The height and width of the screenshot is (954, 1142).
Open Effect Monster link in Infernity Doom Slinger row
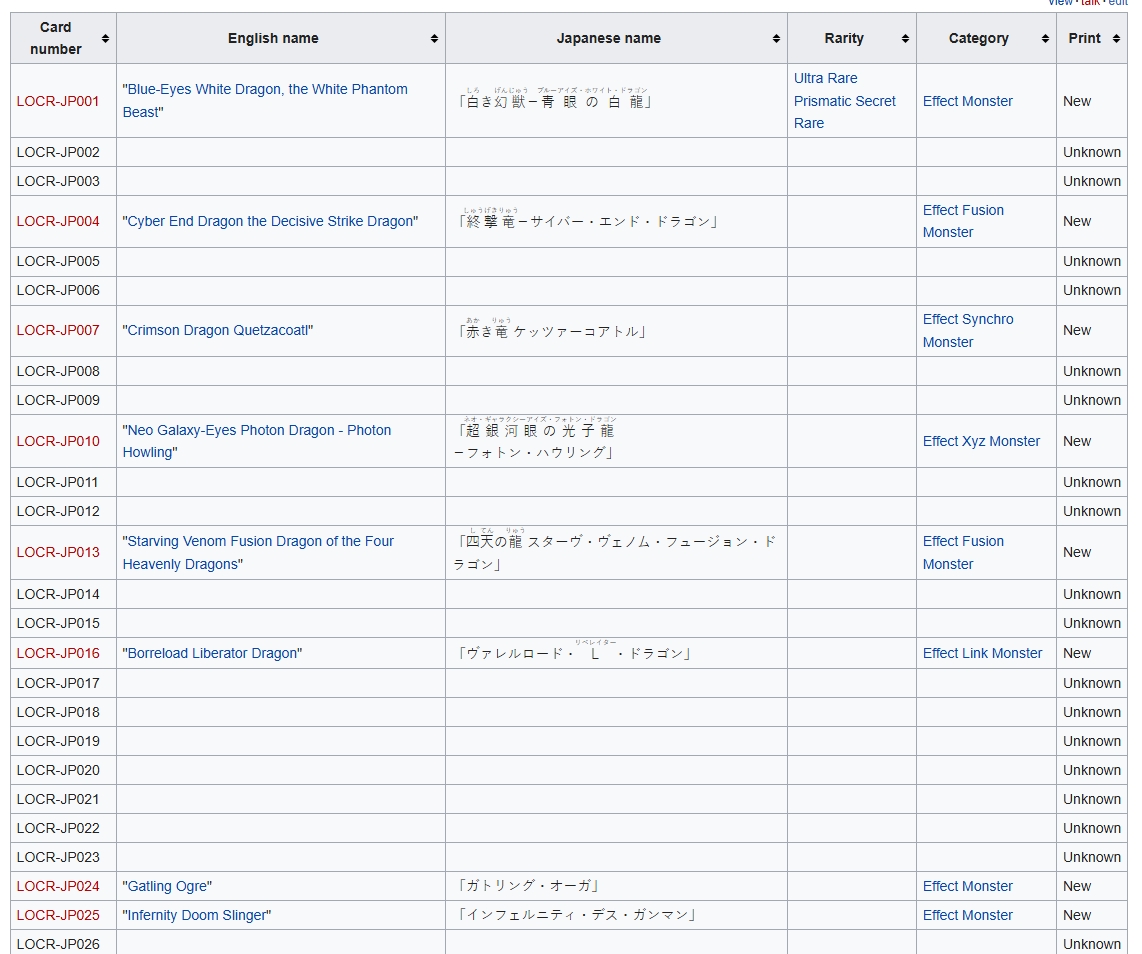click(967, 915)
